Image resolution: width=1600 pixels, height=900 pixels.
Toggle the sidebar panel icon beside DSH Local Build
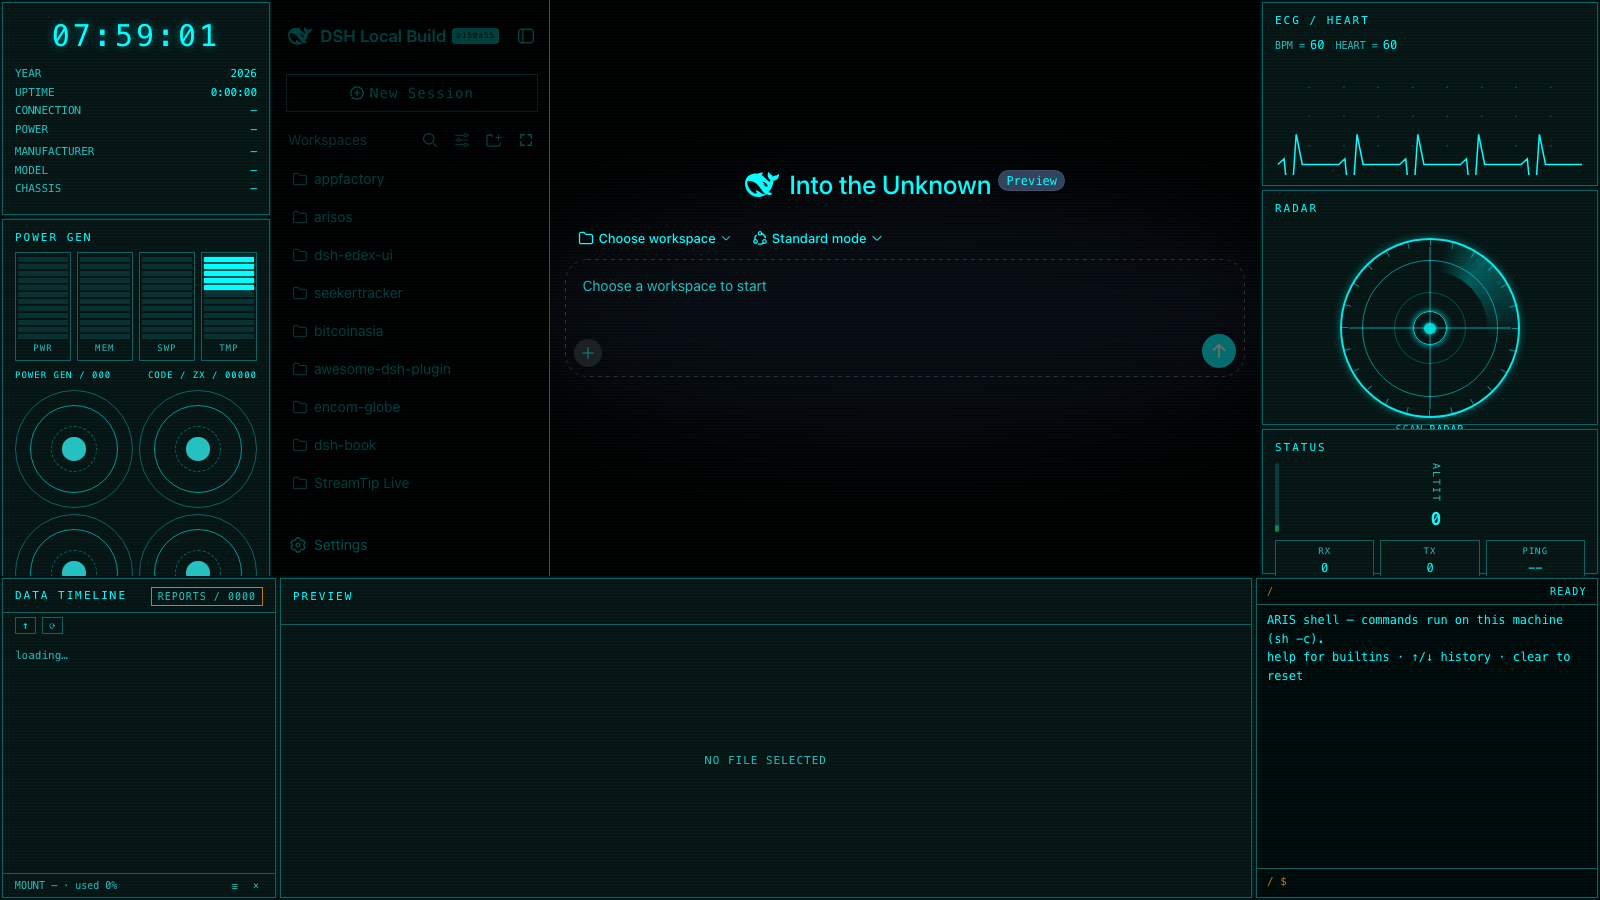click(526, 36)
